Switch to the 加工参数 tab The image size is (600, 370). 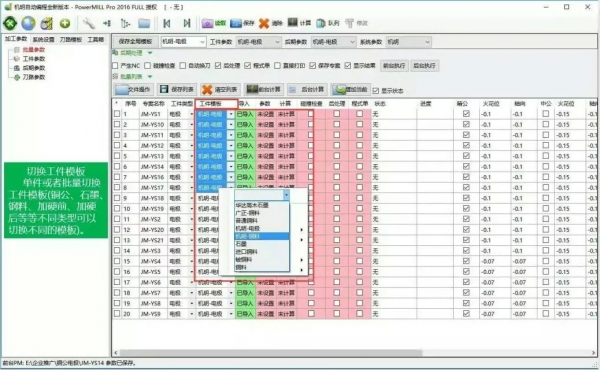[x=16, y=39]
